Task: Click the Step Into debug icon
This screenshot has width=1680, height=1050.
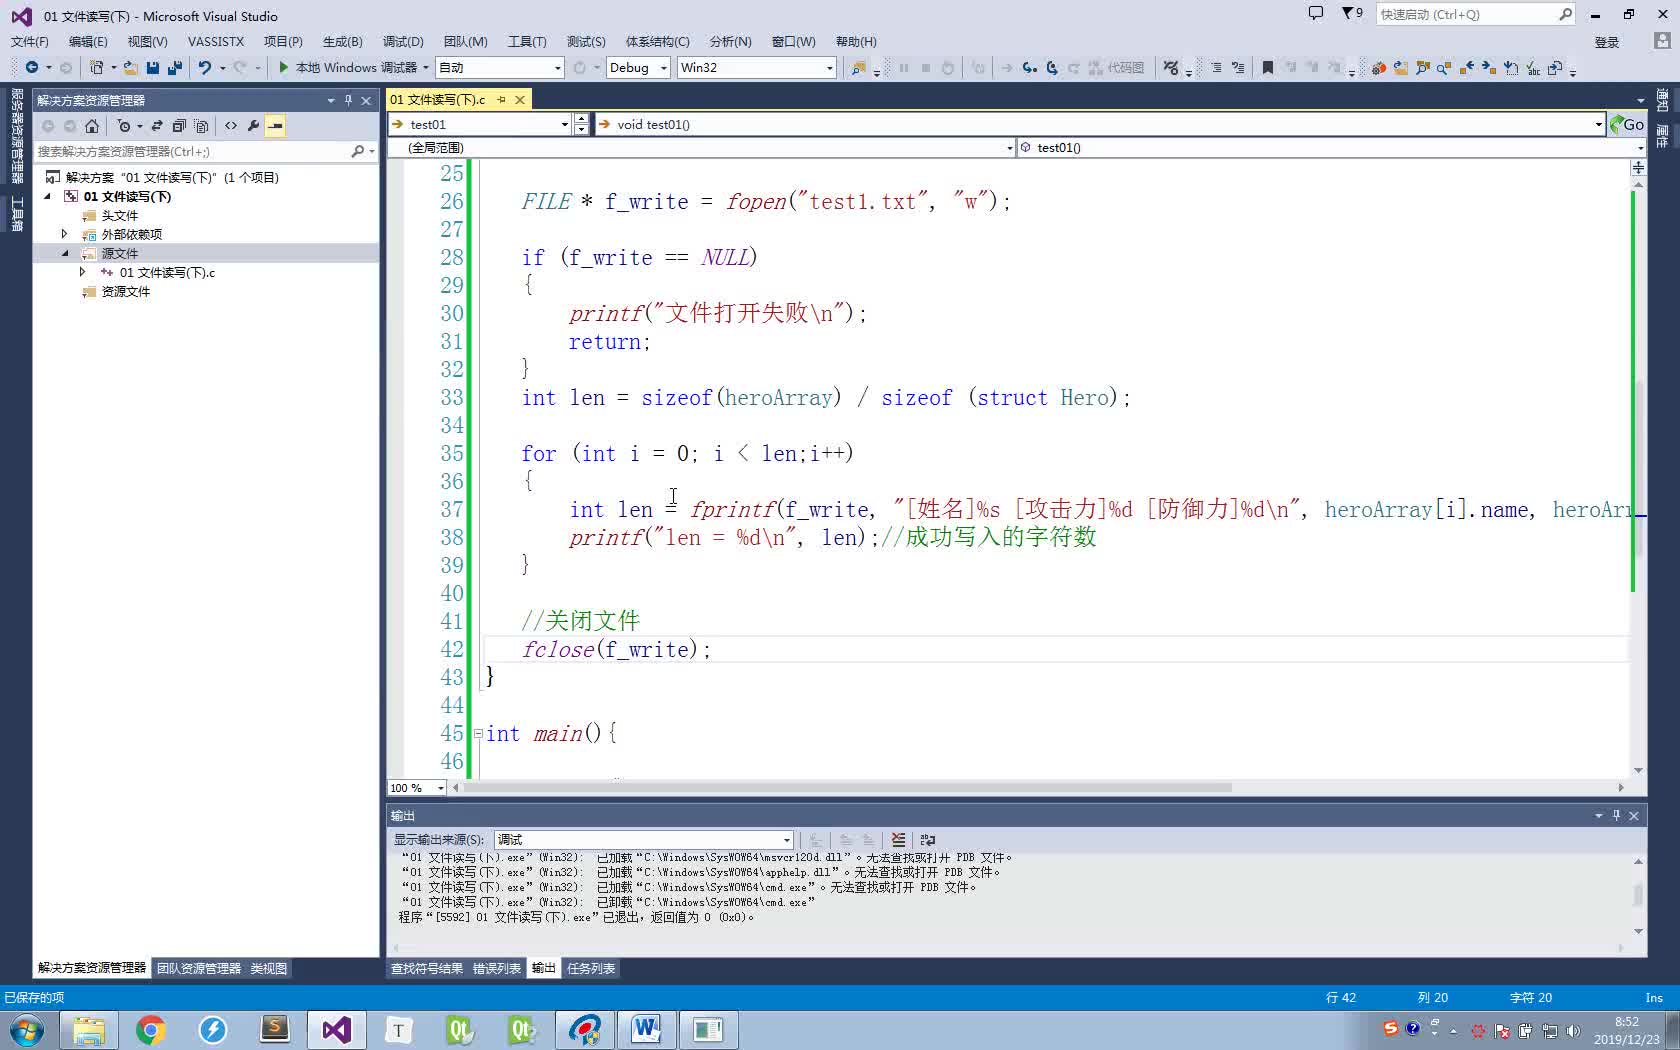Action: [x=1029, y=67]
